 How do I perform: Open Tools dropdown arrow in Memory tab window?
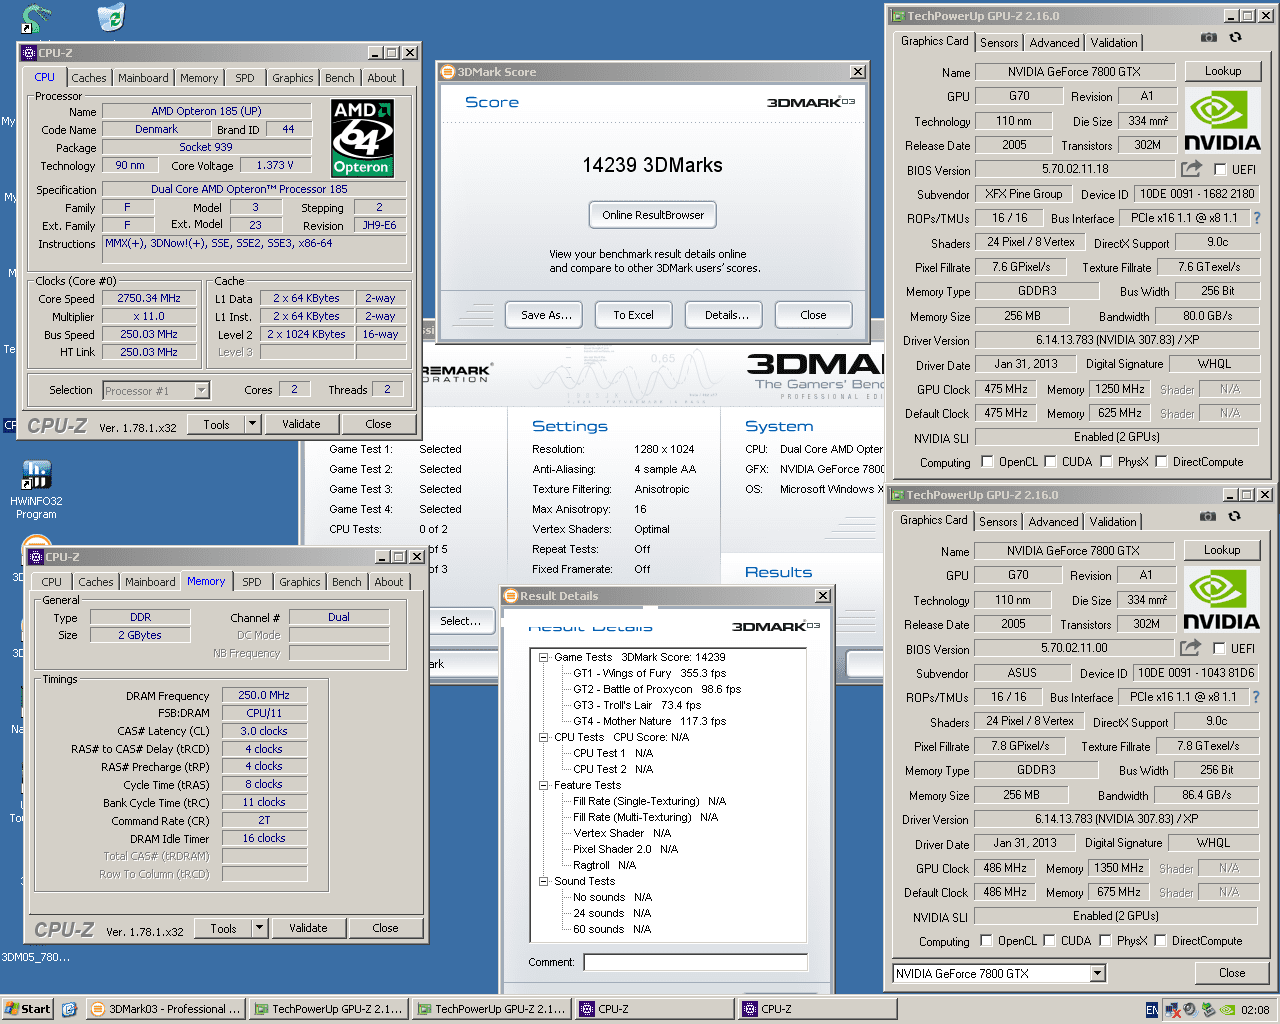259,928
